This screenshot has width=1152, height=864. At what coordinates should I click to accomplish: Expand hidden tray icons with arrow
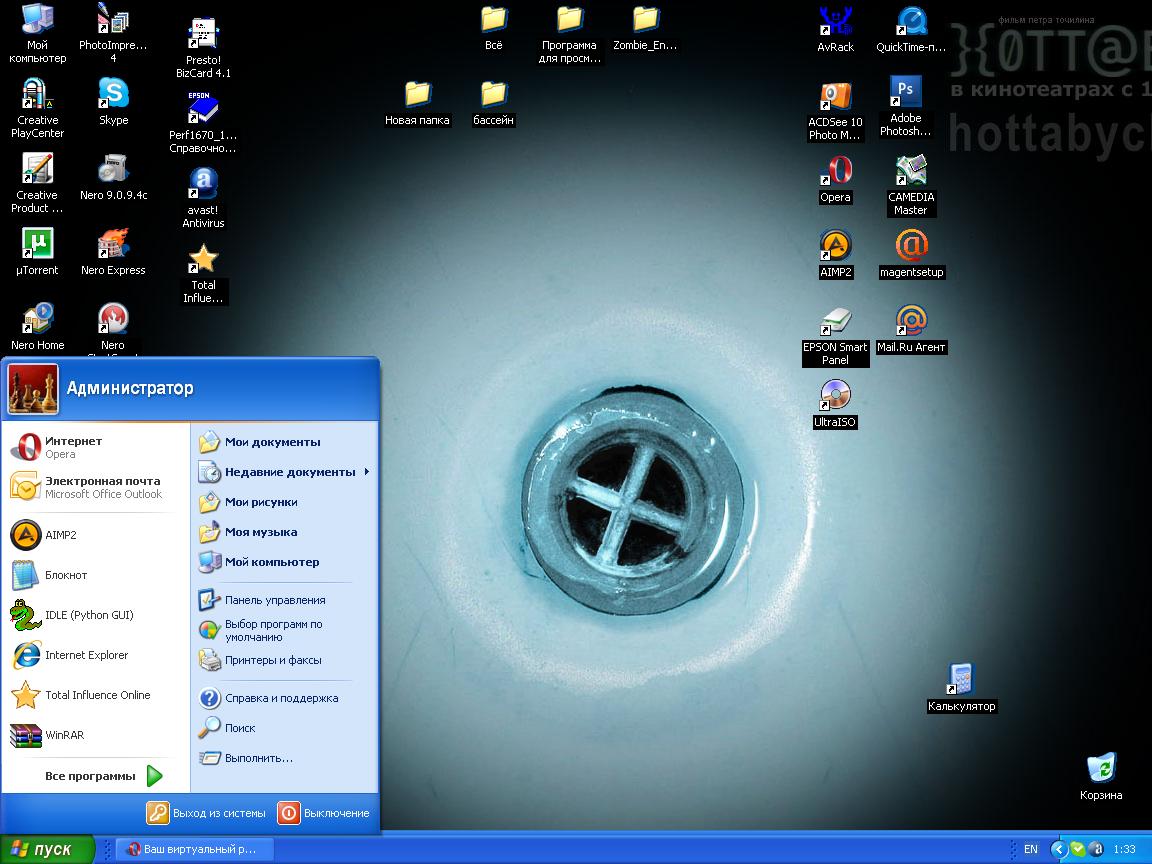coord(1058,849)
